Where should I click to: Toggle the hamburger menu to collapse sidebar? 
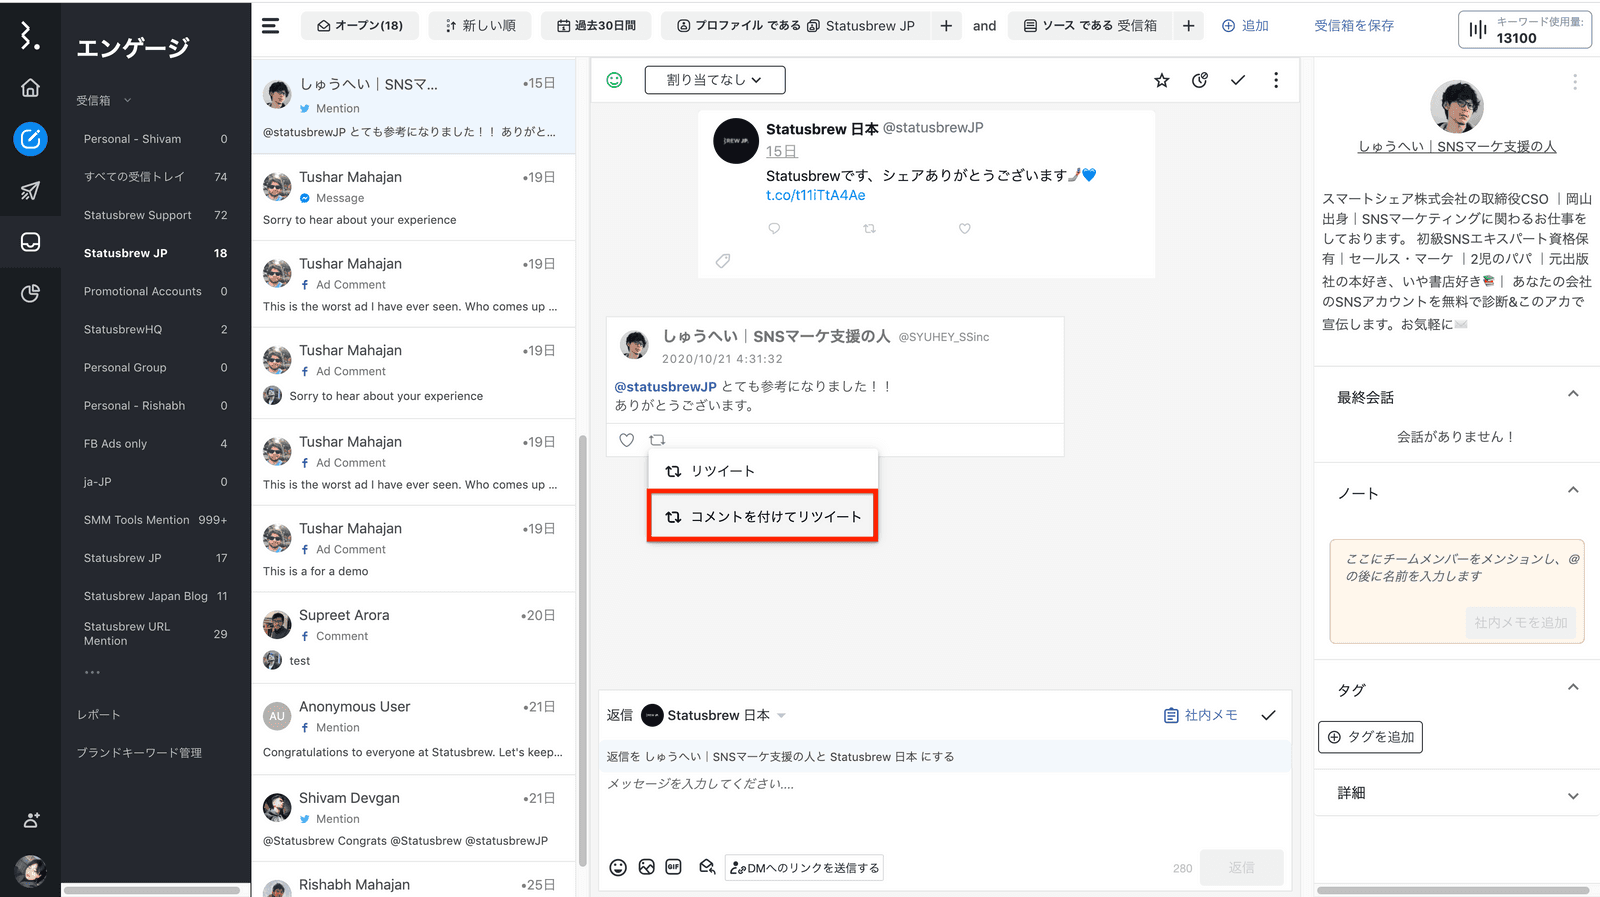(x=271, y=26)
